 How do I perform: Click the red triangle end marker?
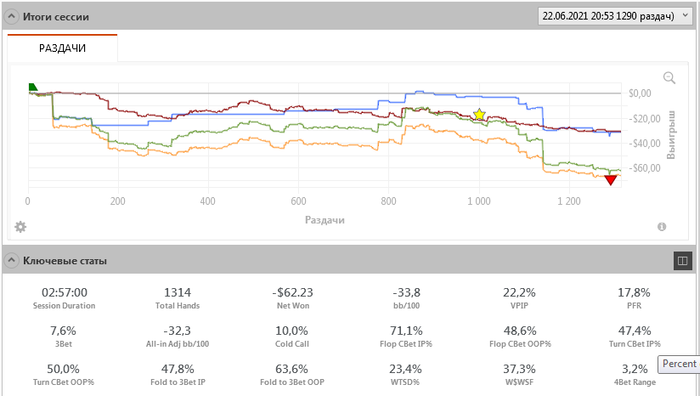610,180
